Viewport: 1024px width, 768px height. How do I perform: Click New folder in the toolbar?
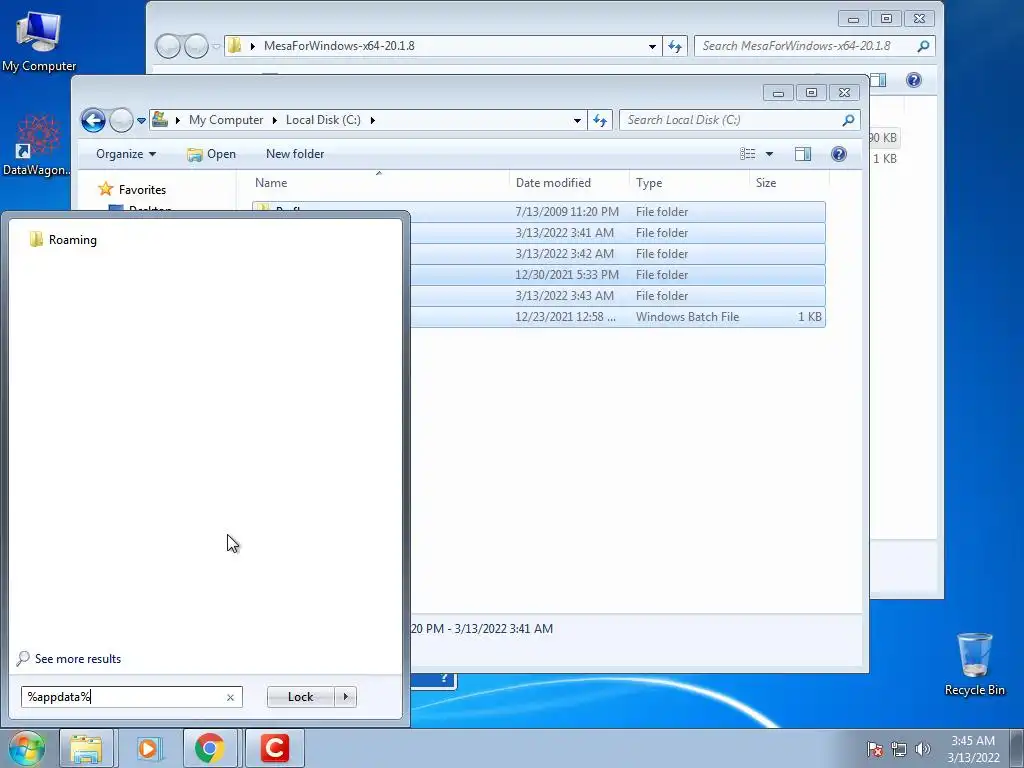(295, 154)
